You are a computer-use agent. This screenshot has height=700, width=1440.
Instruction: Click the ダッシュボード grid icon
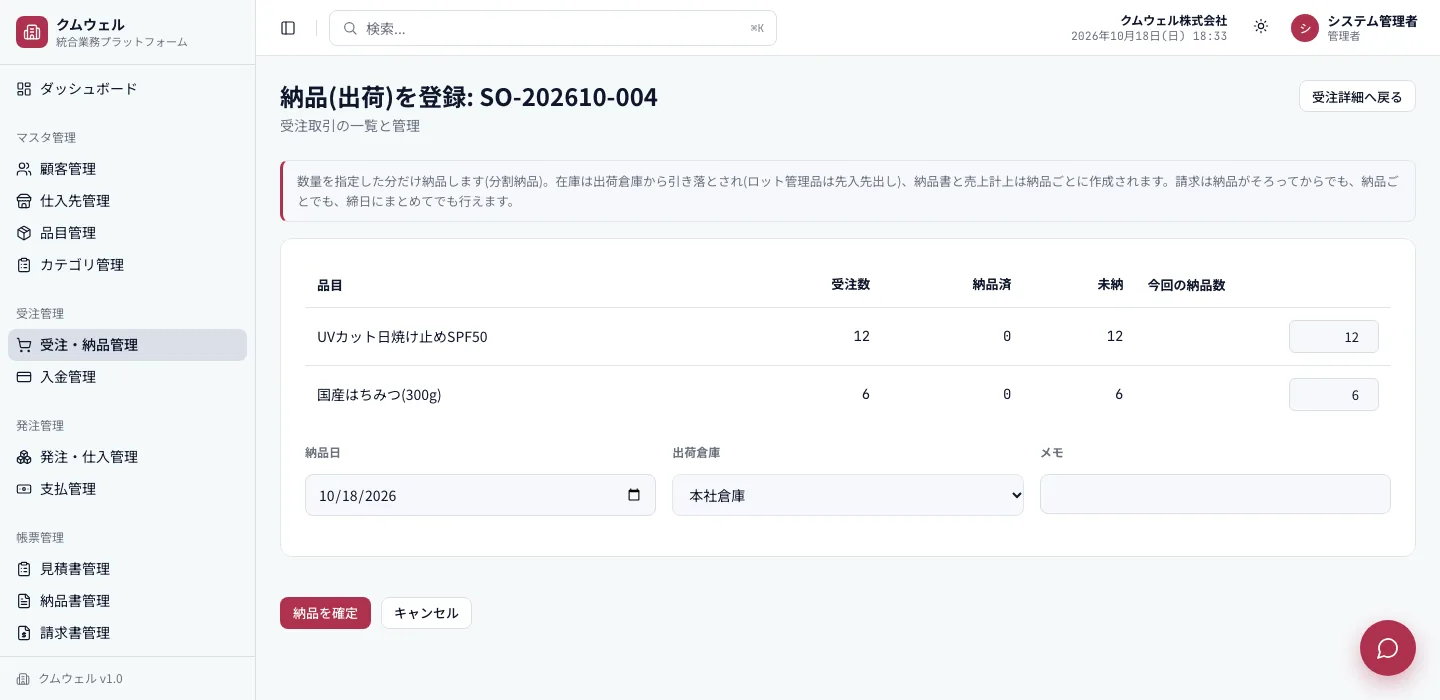[24, 89]
